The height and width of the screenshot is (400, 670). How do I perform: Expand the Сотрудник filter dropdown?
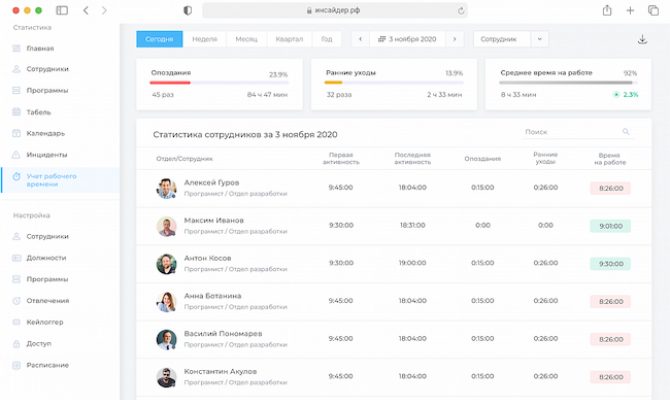click(540, 39)
